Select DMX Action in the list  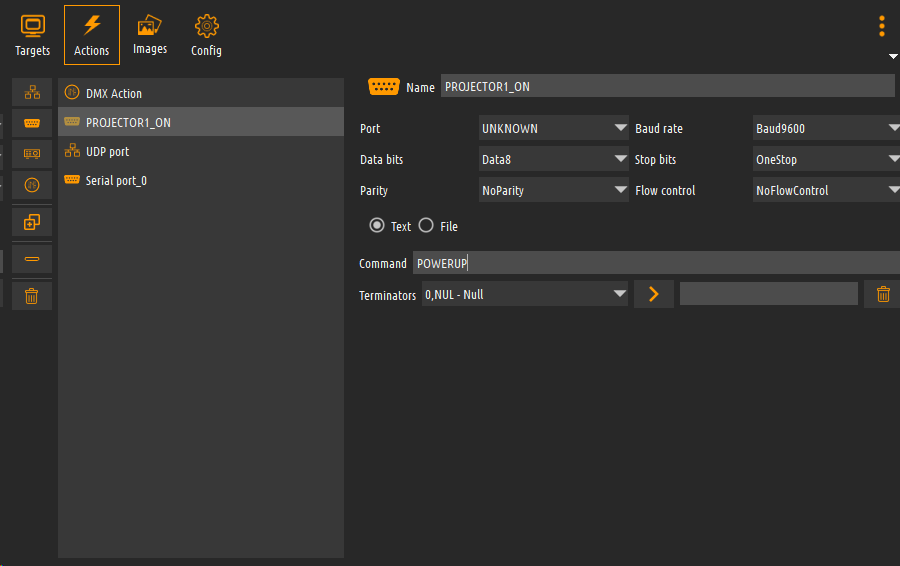[201, 93]
